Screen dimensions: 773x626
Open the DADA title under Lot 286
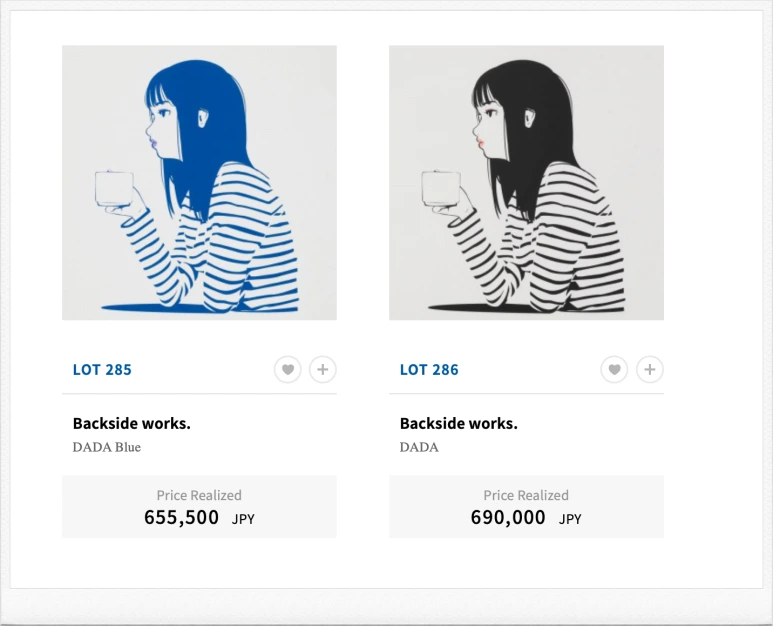pos(419,447)
